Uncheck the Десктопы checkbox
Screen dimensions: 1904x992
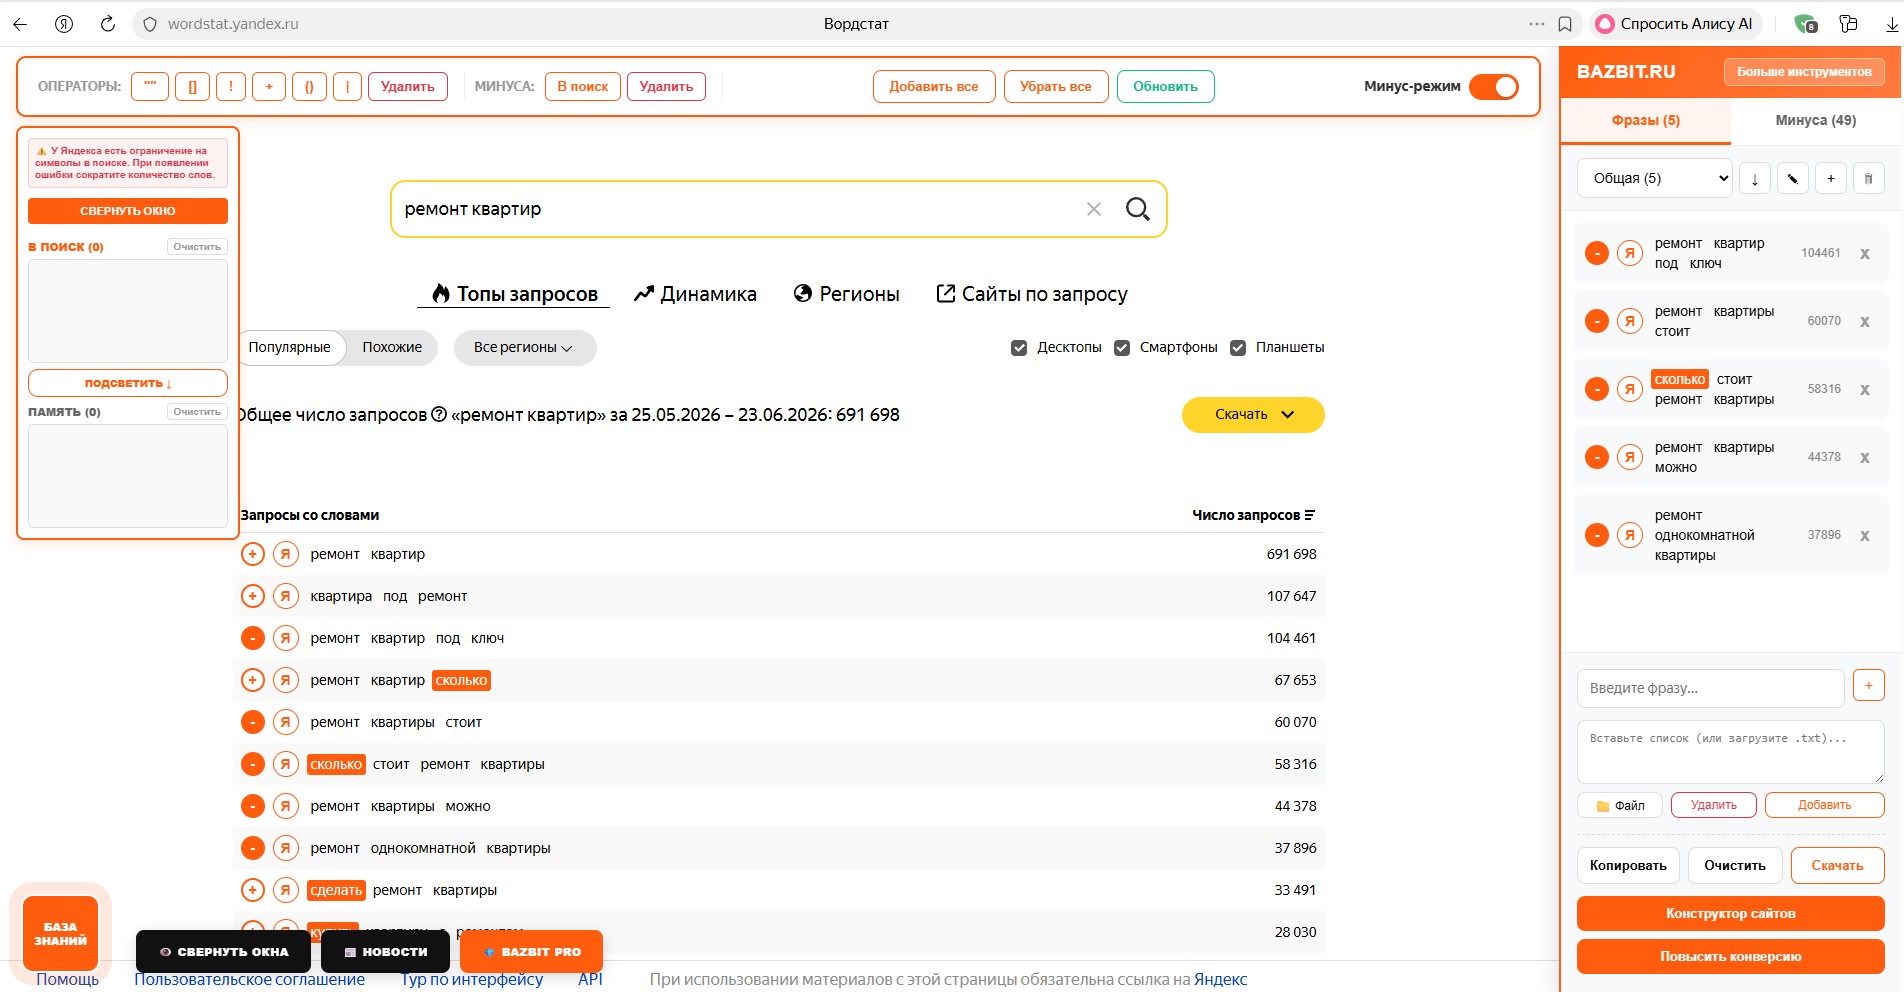1019,348
